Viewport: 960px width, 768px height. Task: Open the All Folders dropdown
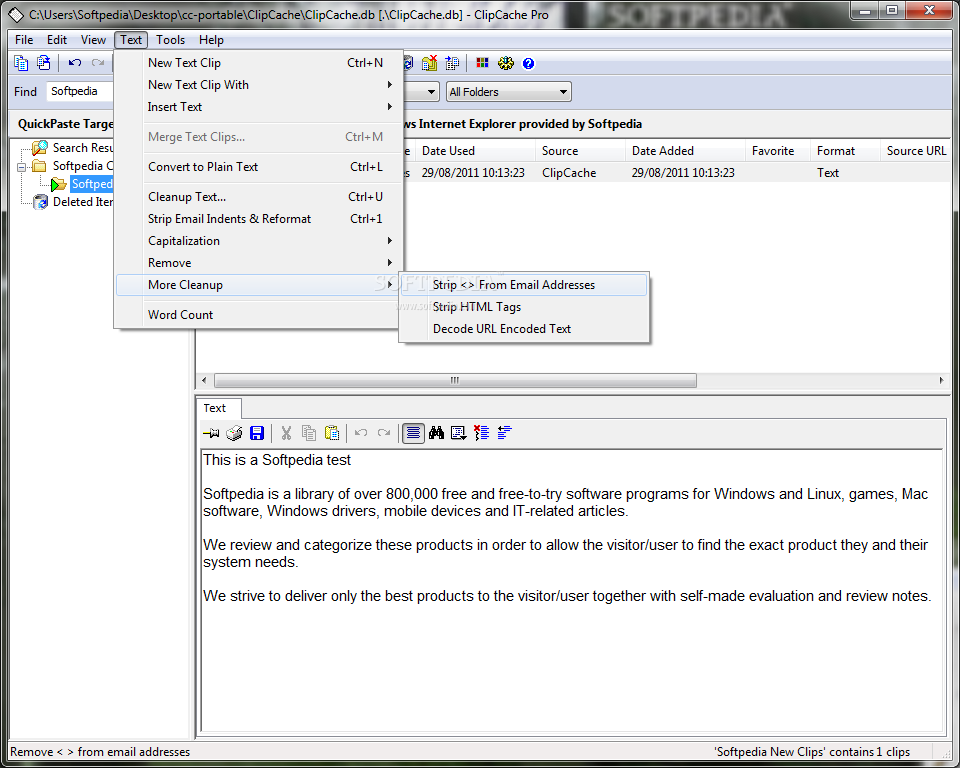tap(509, 92)
